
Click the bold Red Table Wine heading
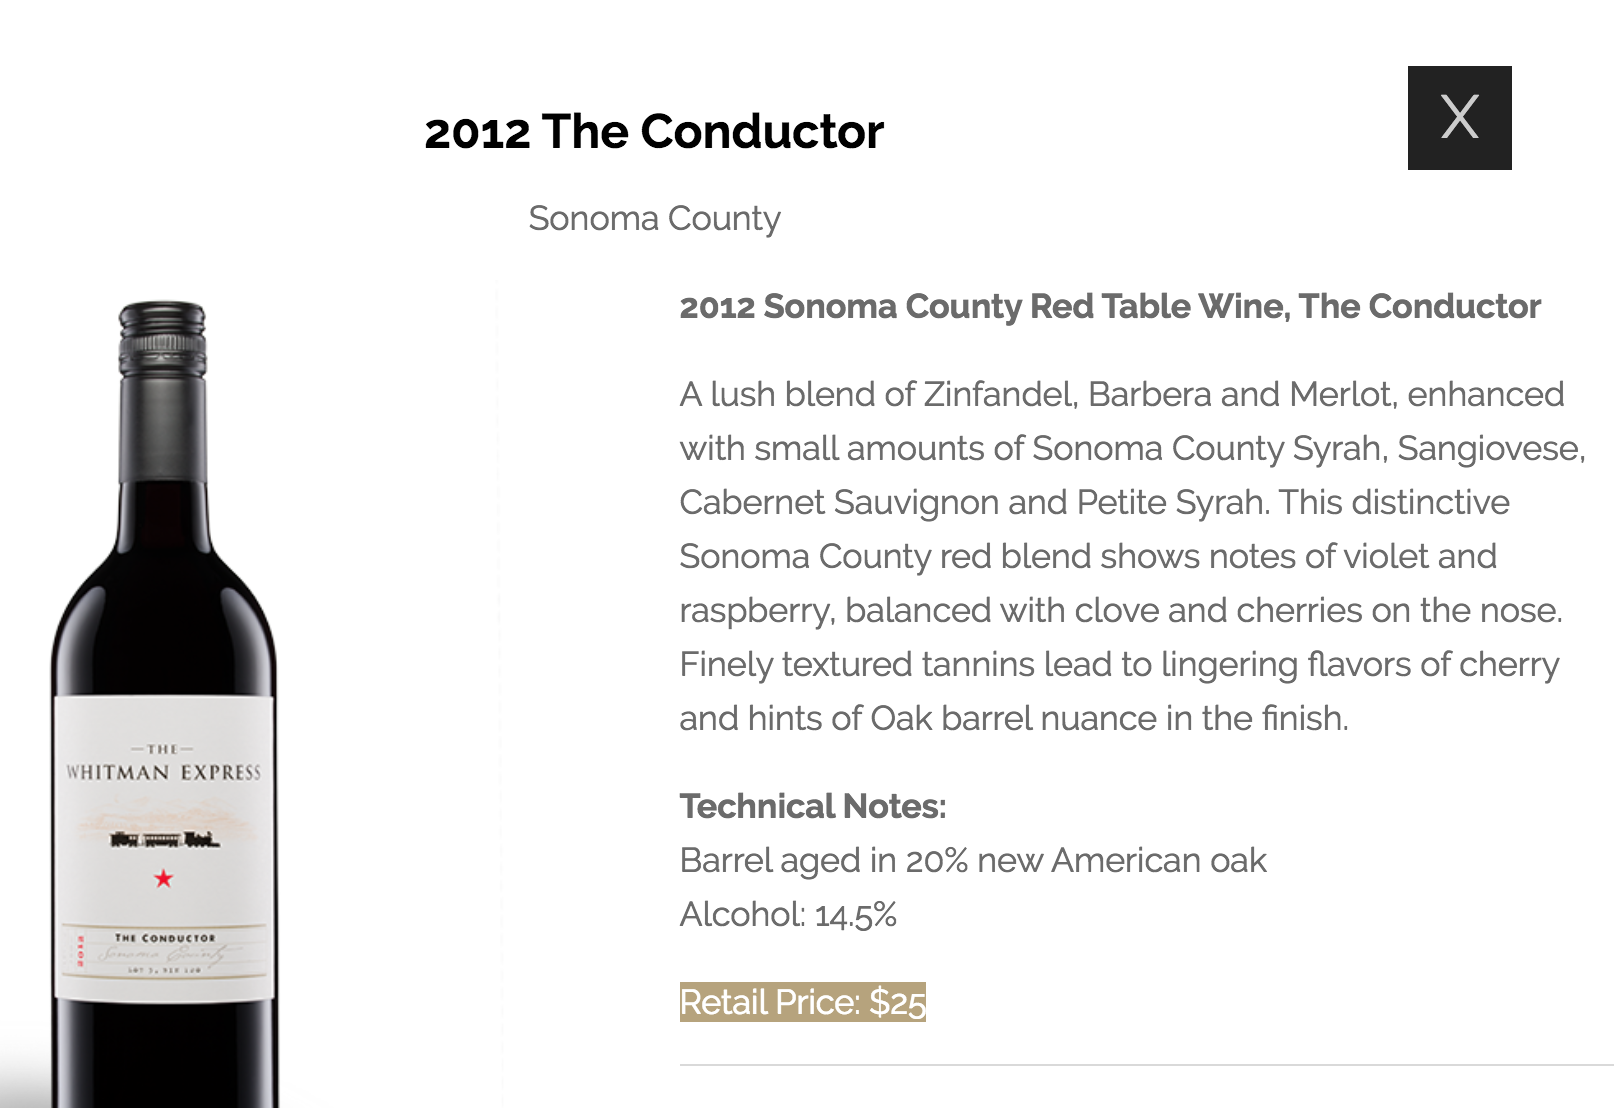[x=1110, y=306]
